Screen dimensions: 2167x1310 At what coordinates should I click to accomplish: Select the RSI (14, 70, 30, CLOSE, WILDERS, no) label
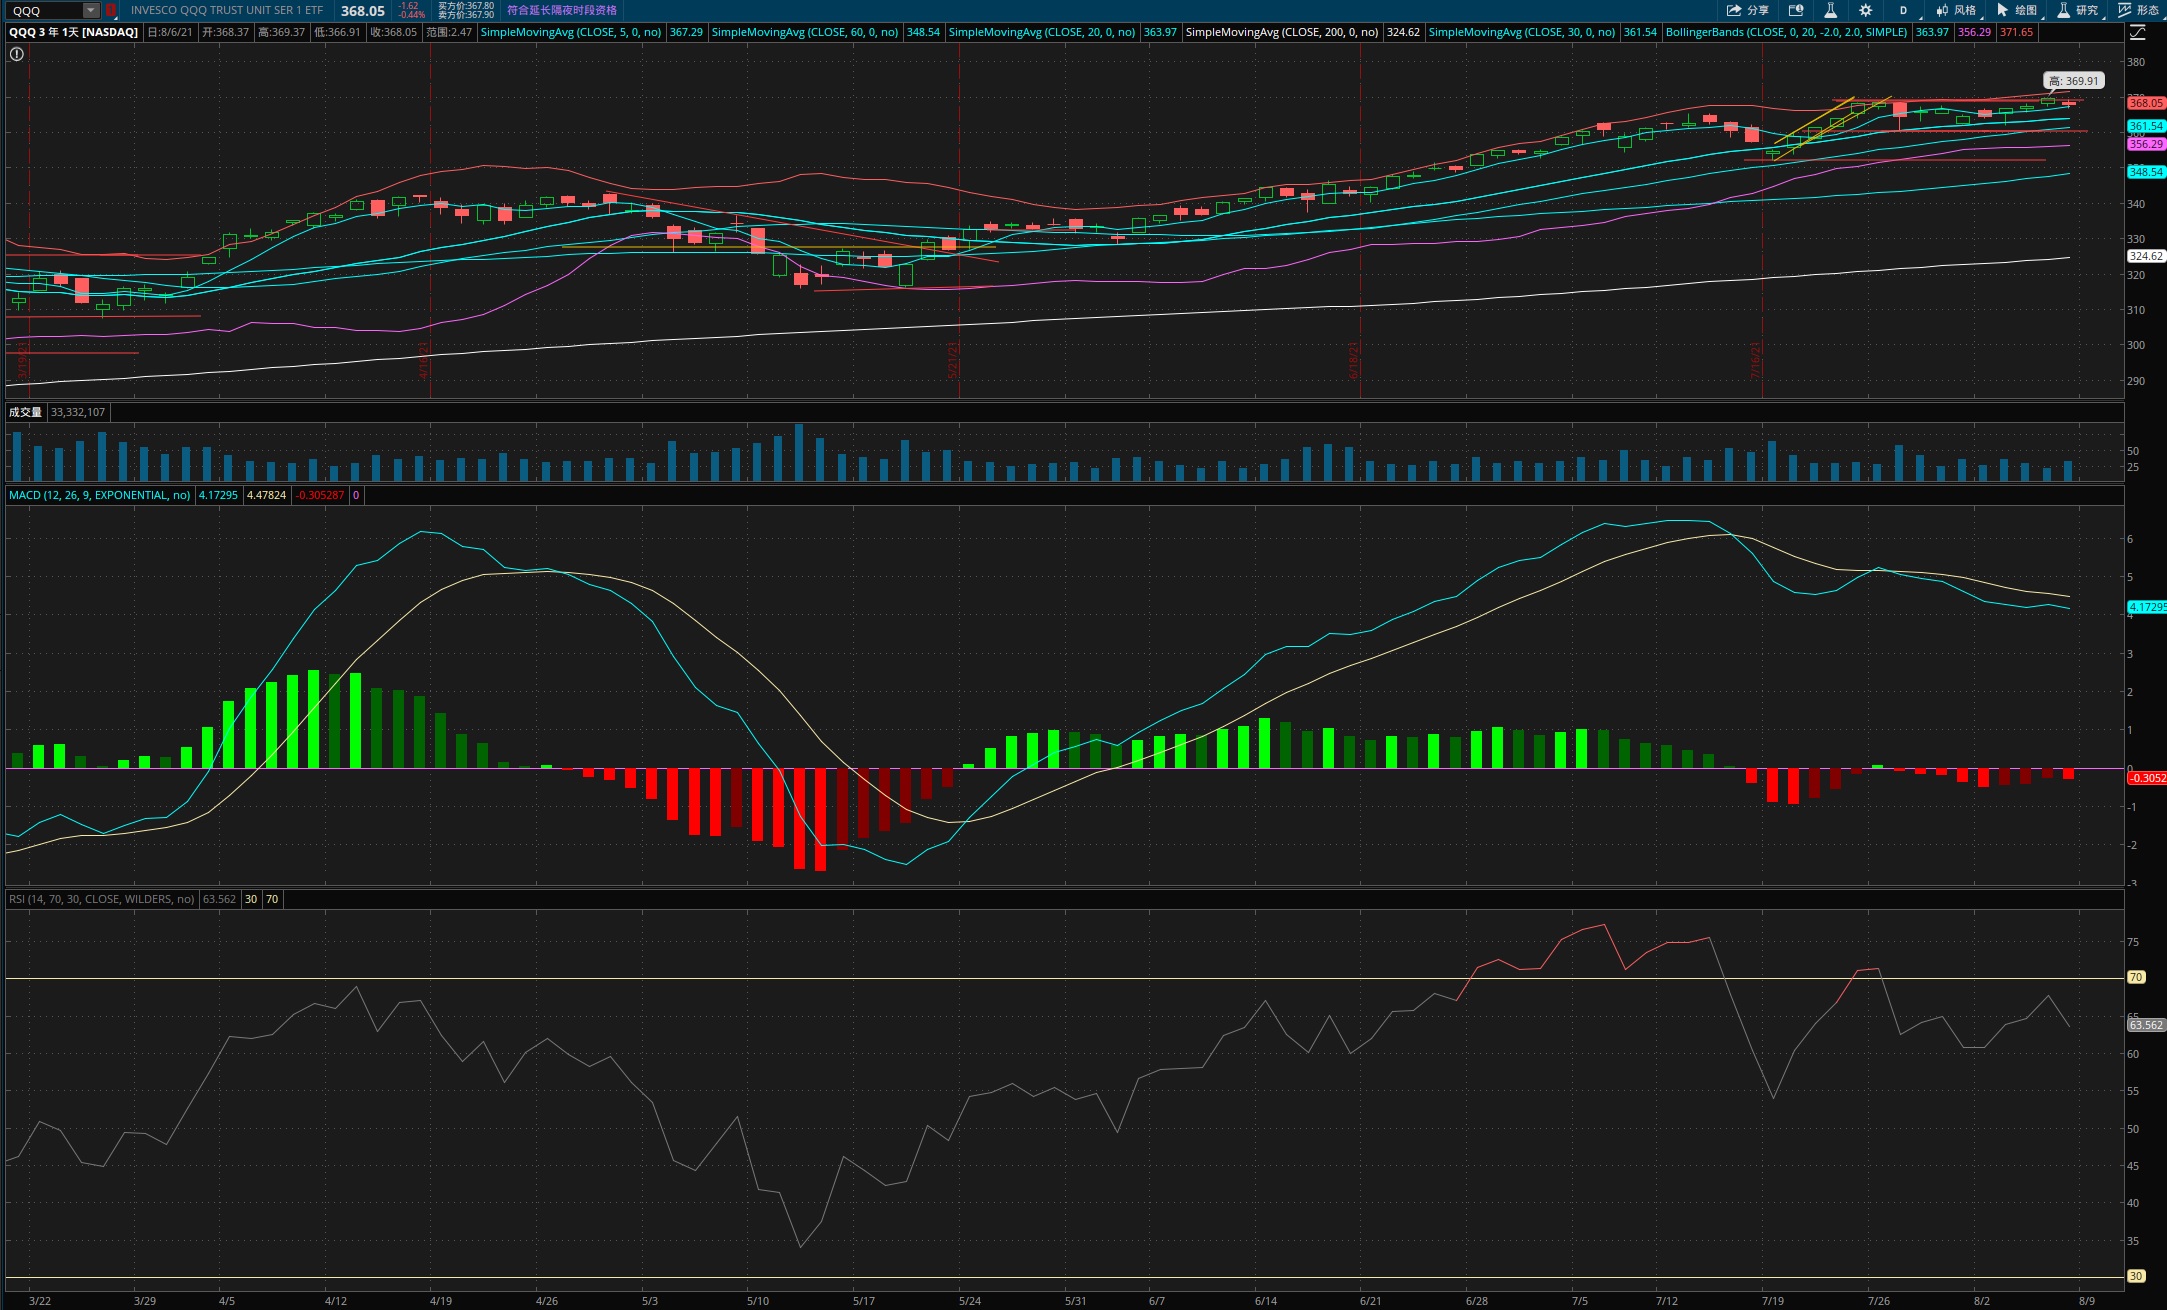click(x=101, y=899)
